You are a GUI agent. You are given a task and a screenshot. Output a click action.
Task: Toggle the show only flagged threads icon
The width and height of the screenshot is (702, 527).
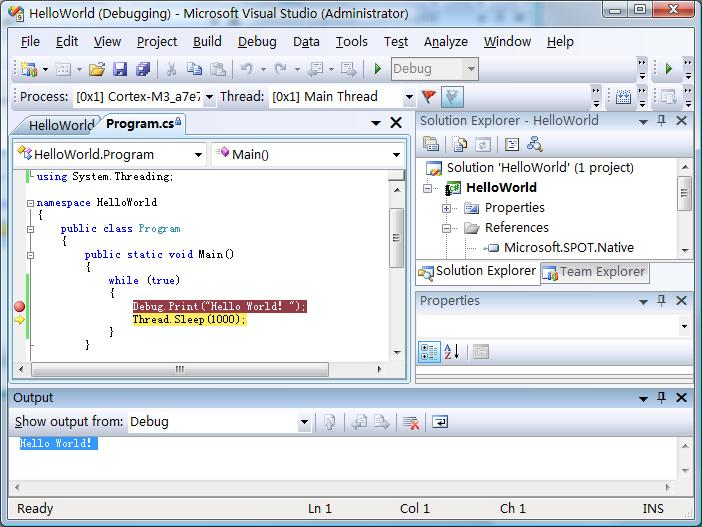(452, 97)
